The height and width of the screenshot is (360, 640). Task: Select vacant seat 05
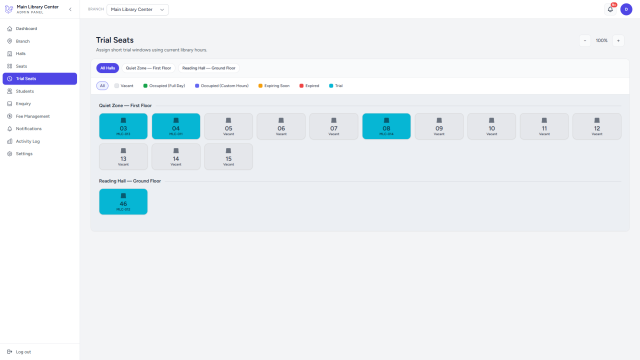(x=229, y=126)
